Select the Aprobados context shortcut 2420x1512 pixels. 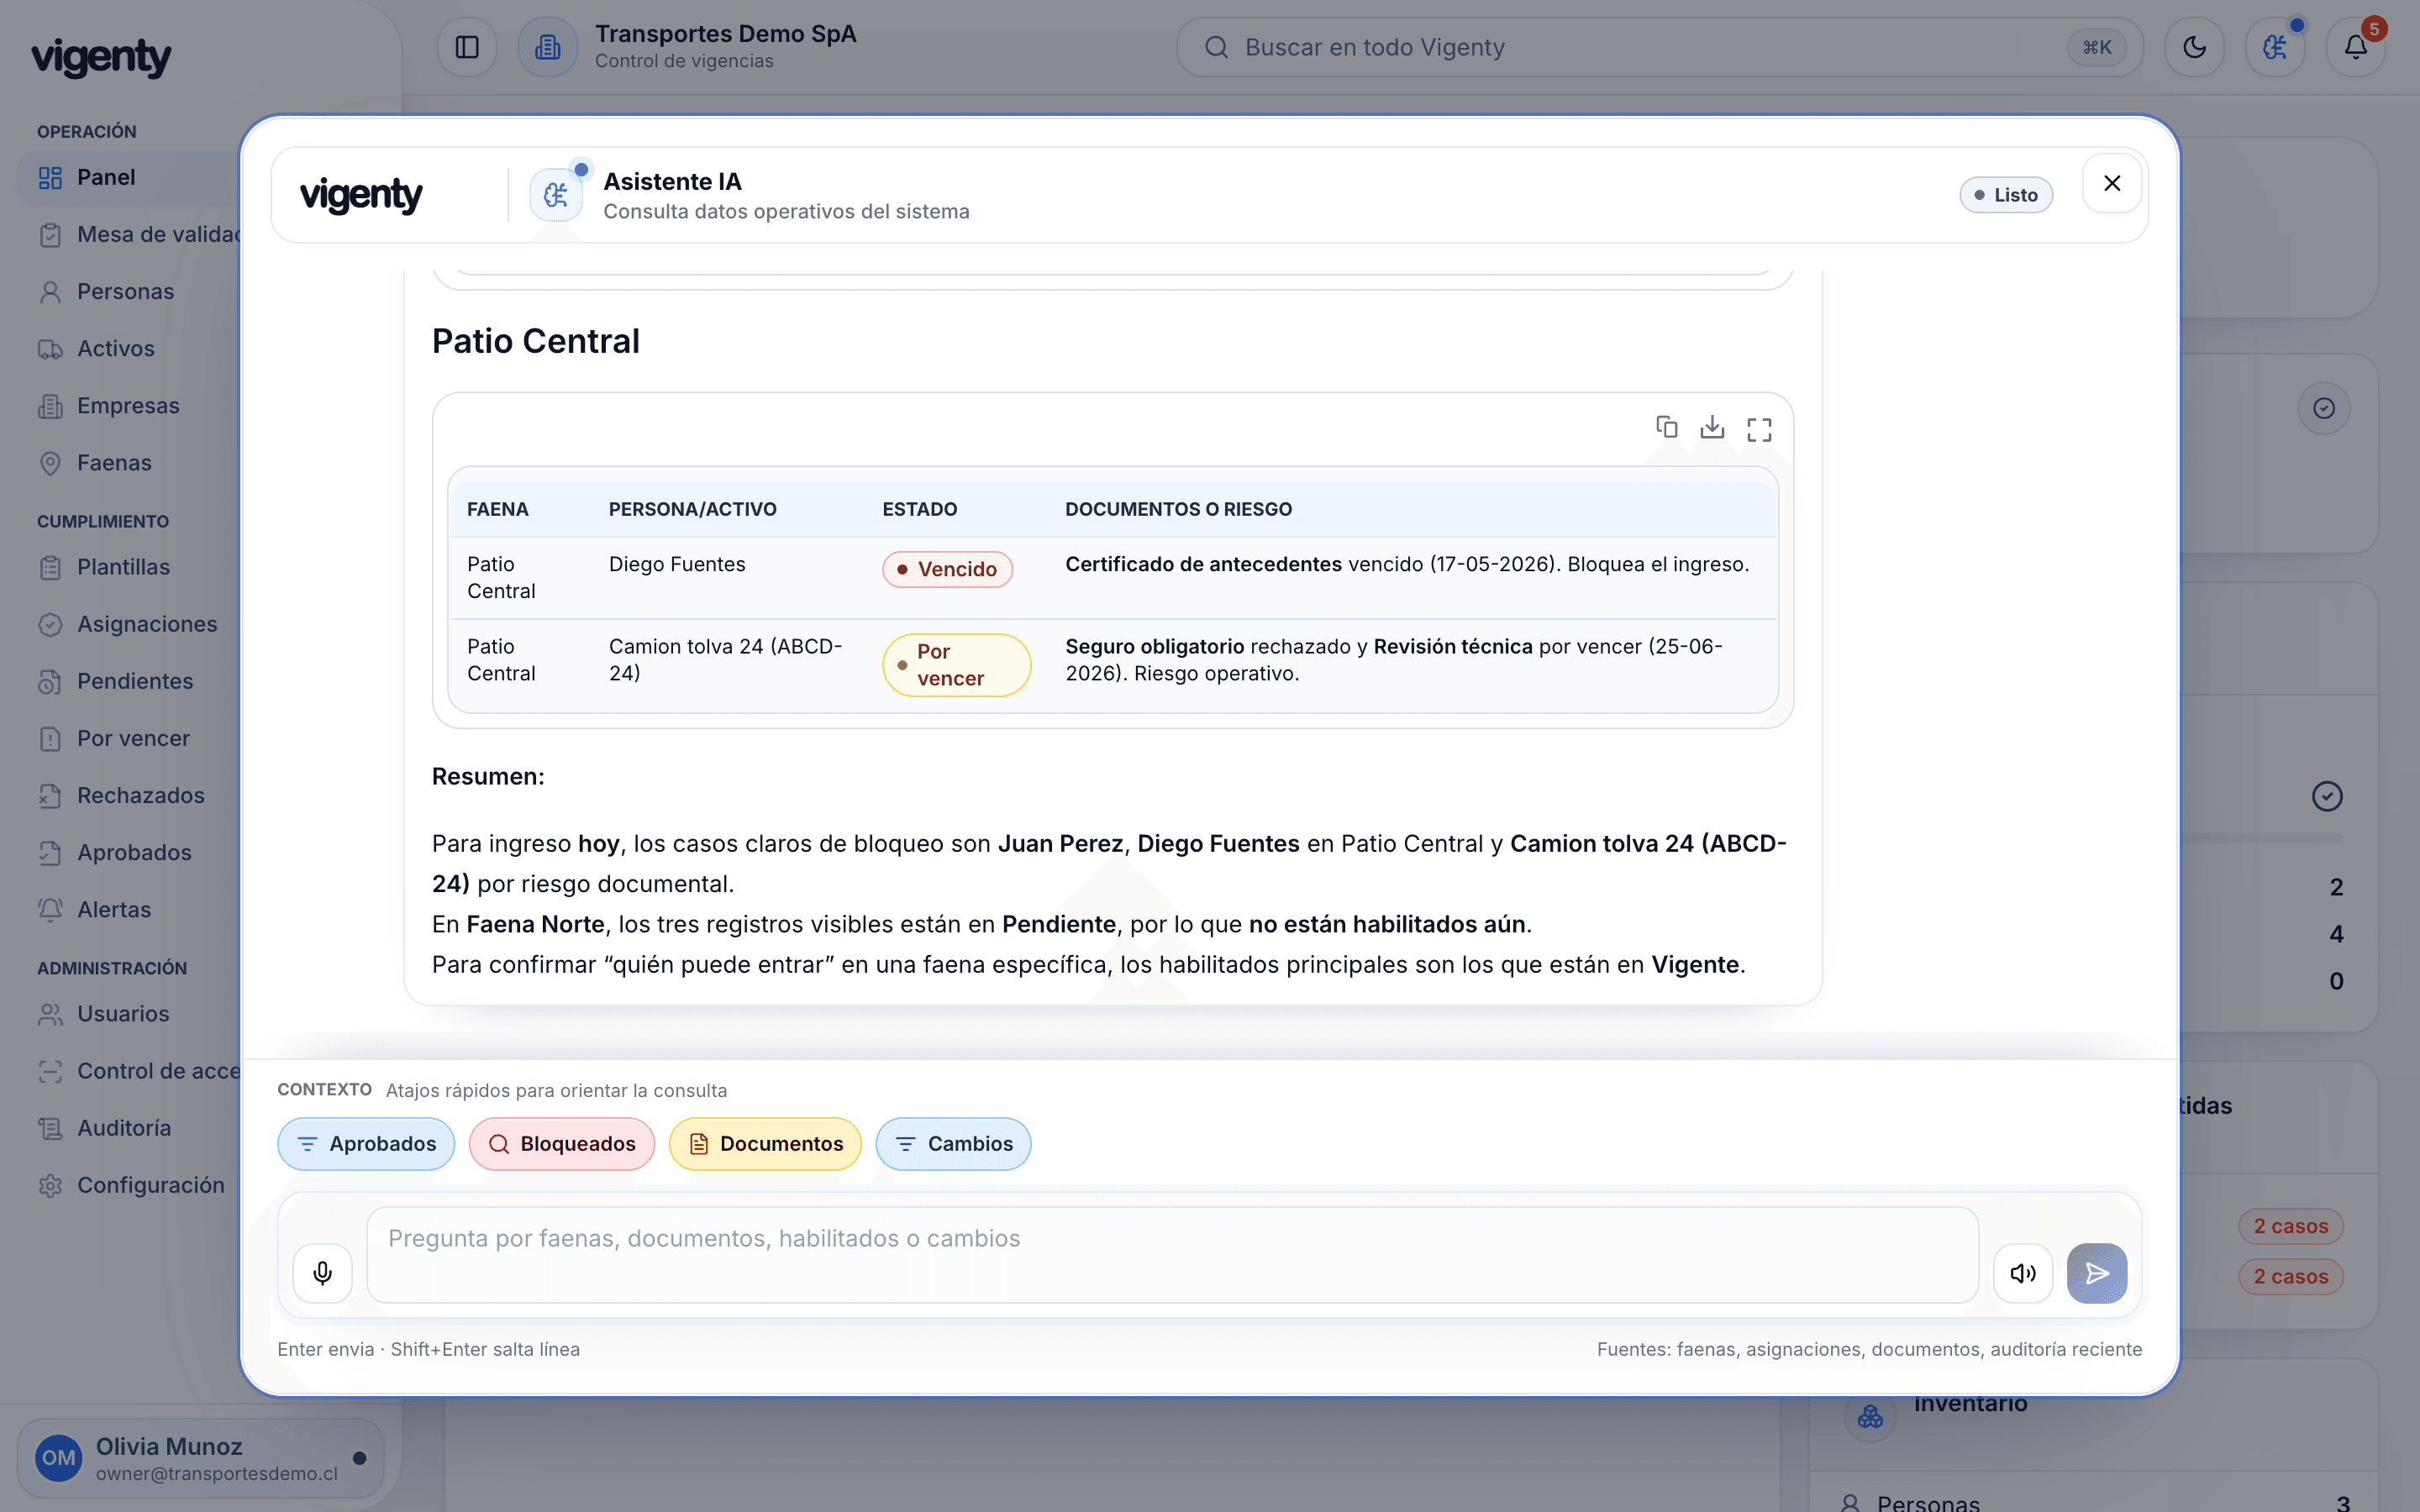tap(366, 1144)
